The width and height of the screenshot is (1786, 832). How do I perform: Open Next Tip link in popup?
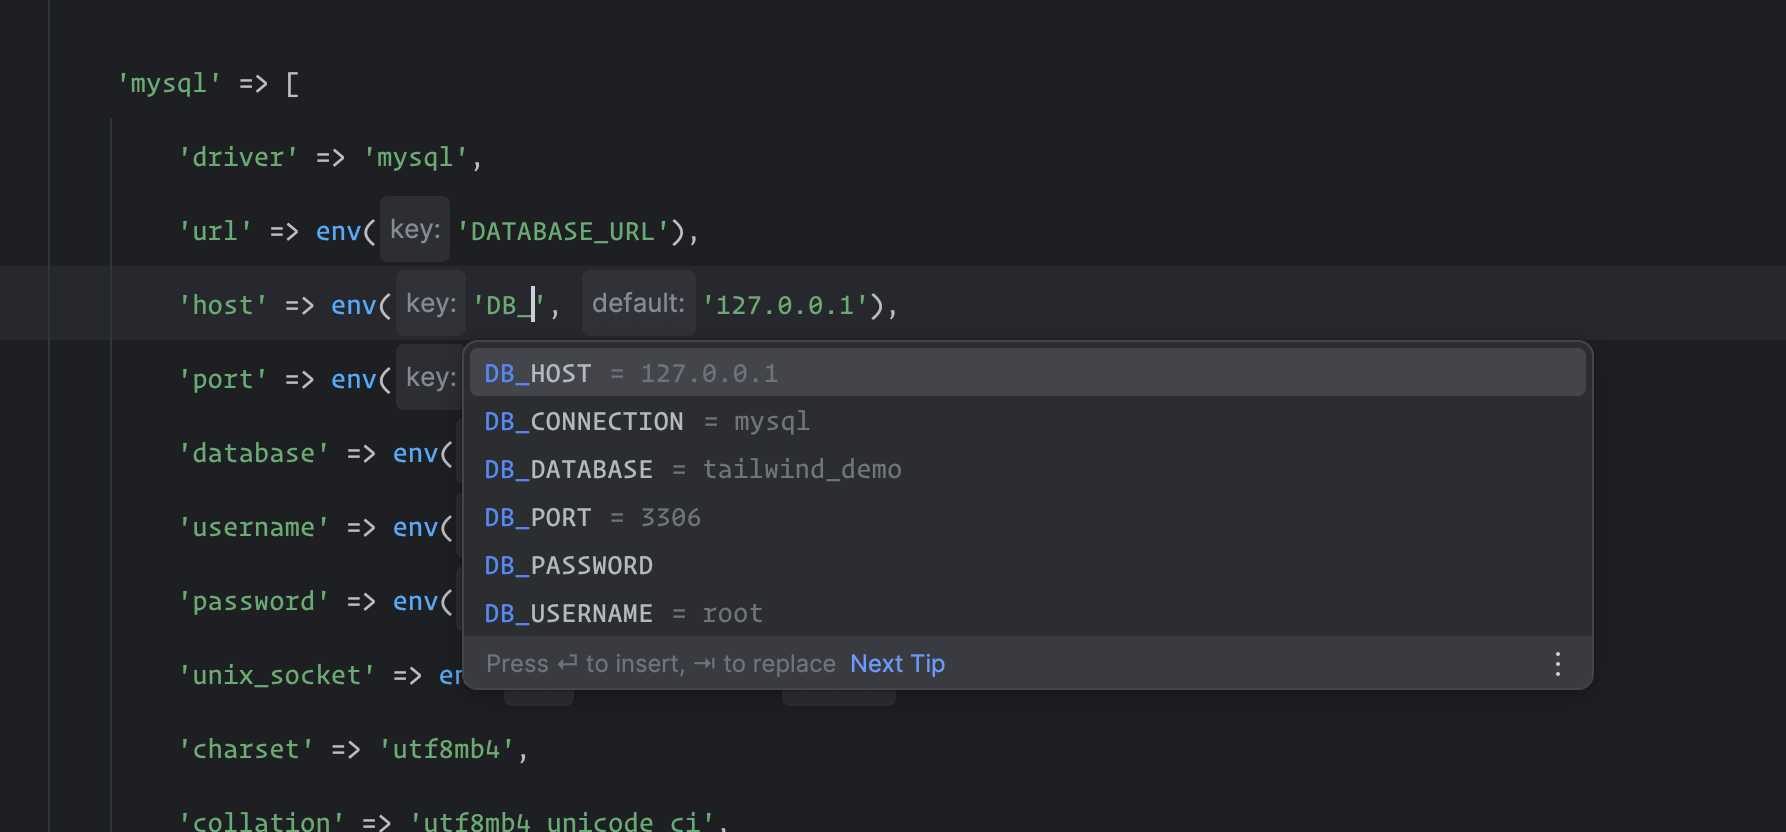coord(897,664)
